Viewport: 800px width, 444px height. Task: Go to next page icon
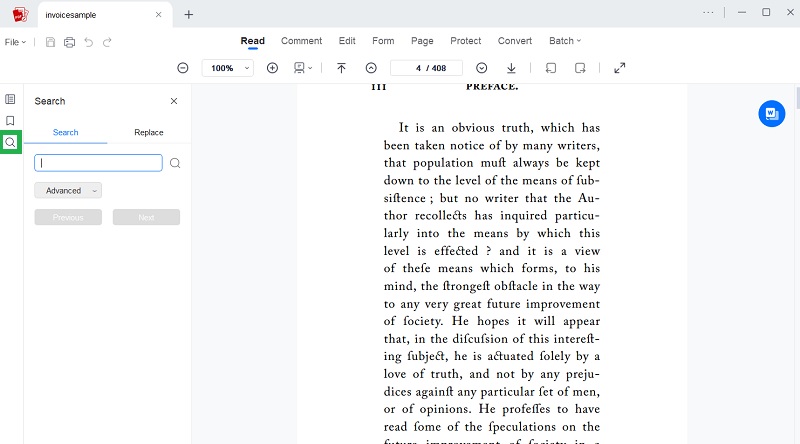[482, 68]
